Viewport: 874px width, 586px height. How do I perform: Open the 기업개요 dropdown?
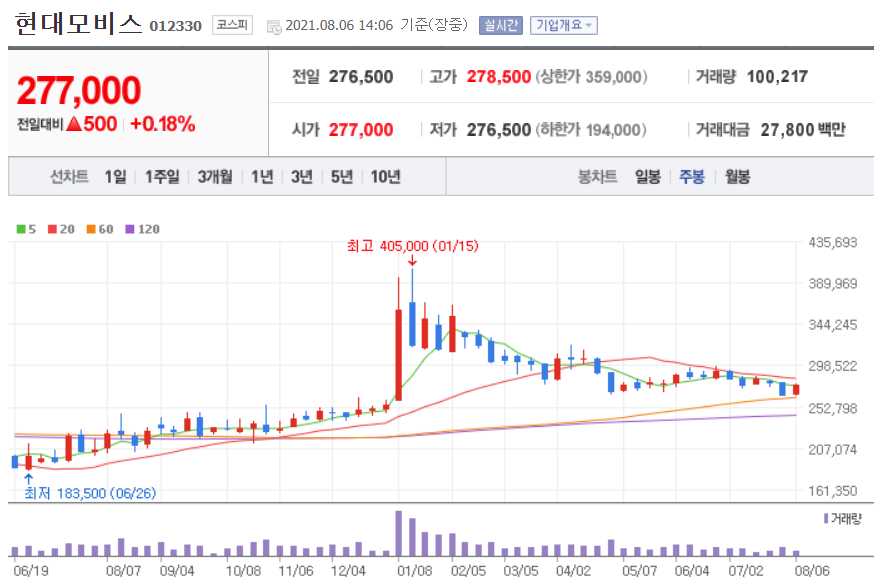(564, 25)
